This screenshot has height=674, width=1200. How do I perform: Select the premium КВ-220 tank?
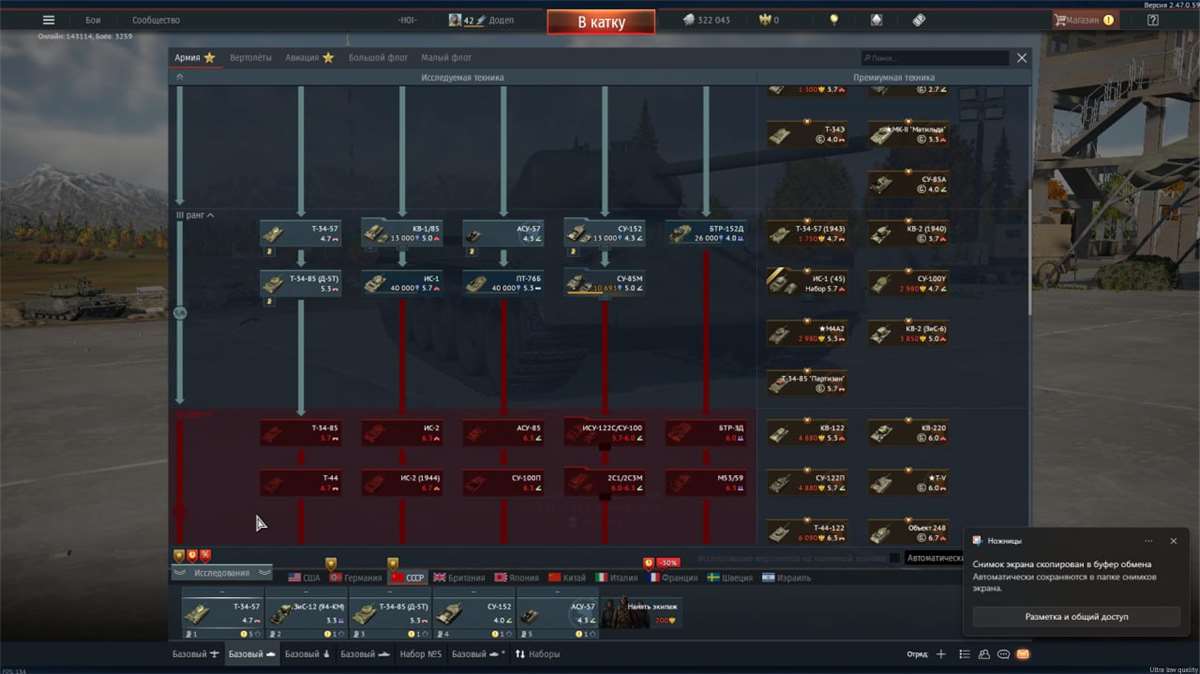click(x=908, y=432)
